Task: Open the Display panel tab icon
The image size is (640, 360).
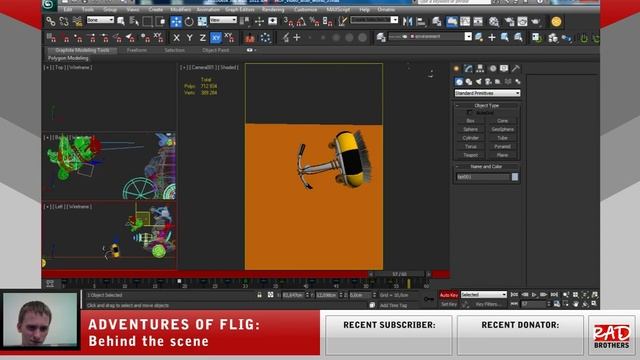Action: (504, 69)
